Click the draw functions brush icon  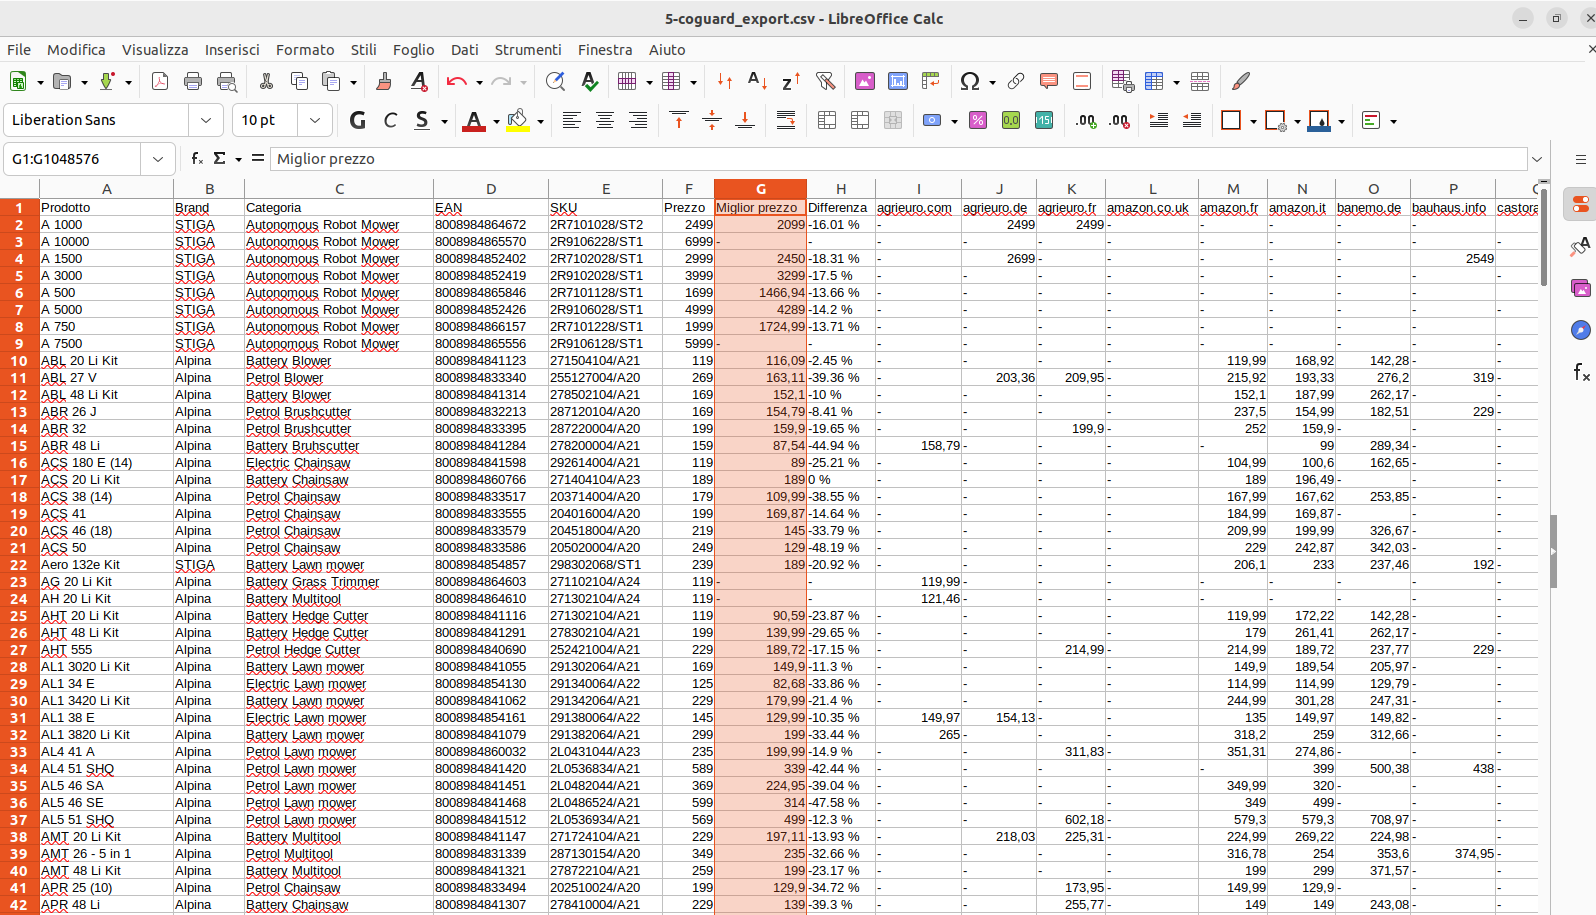tap(1241, 81)
